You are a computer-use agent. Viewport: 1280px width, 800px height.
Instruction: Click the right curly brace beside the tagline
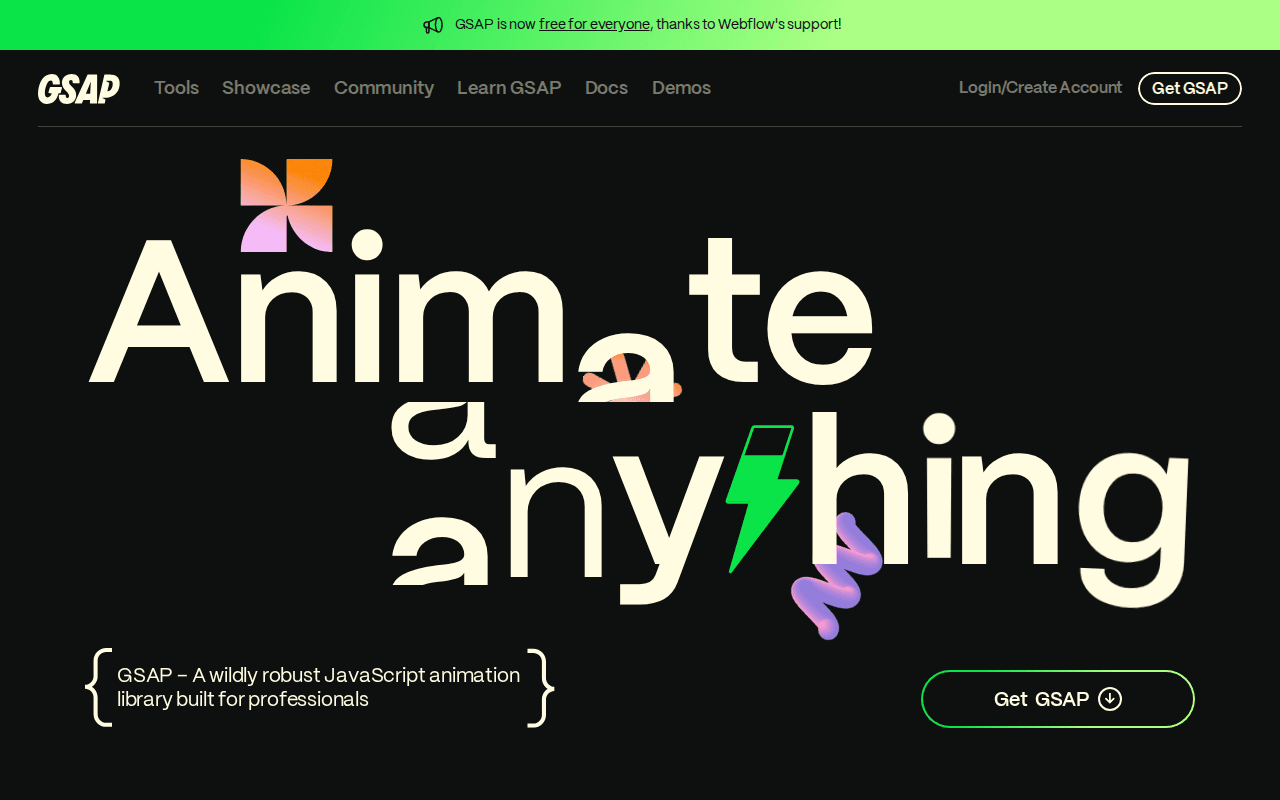(540, 687)
